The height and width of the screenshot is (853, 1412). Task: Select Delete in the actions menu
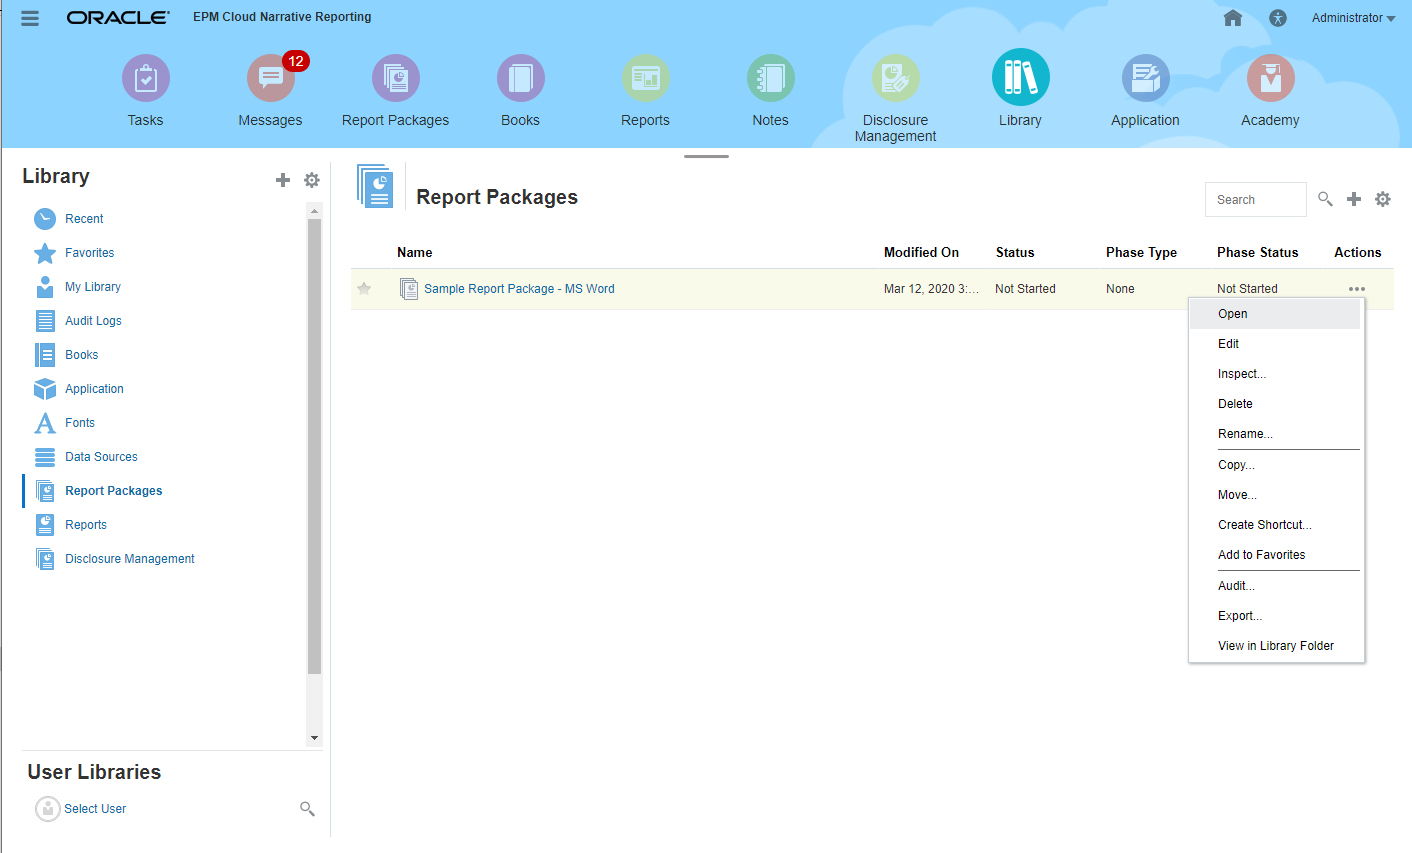coord(1275,404)
